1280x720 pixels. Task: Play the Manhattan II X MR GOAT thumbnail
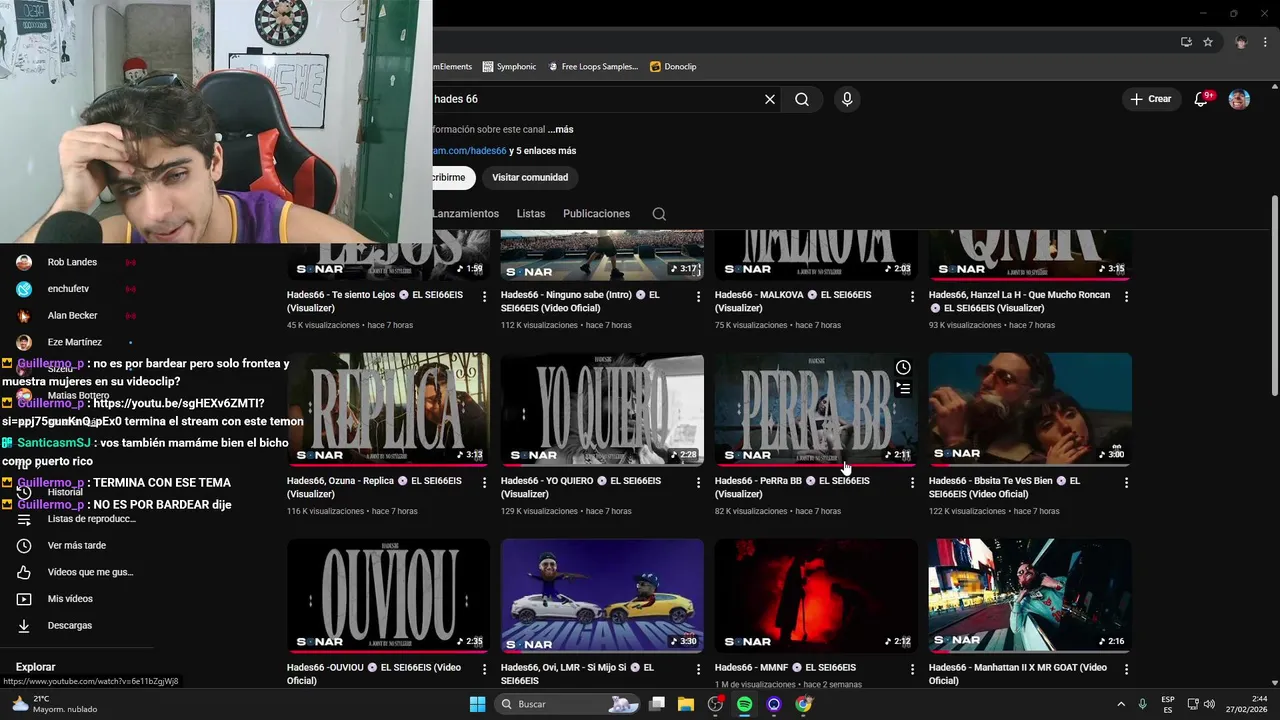pyautogui.click(x=1030, y=596)
